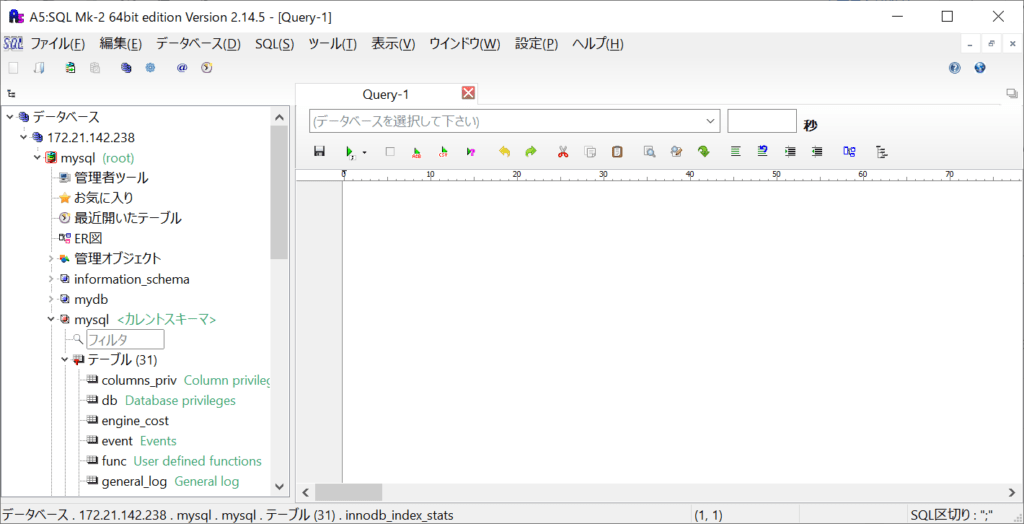Open the 編集(E) menu
The height and width of the screenshot is (524, 1024).
[x=121, y=44]
